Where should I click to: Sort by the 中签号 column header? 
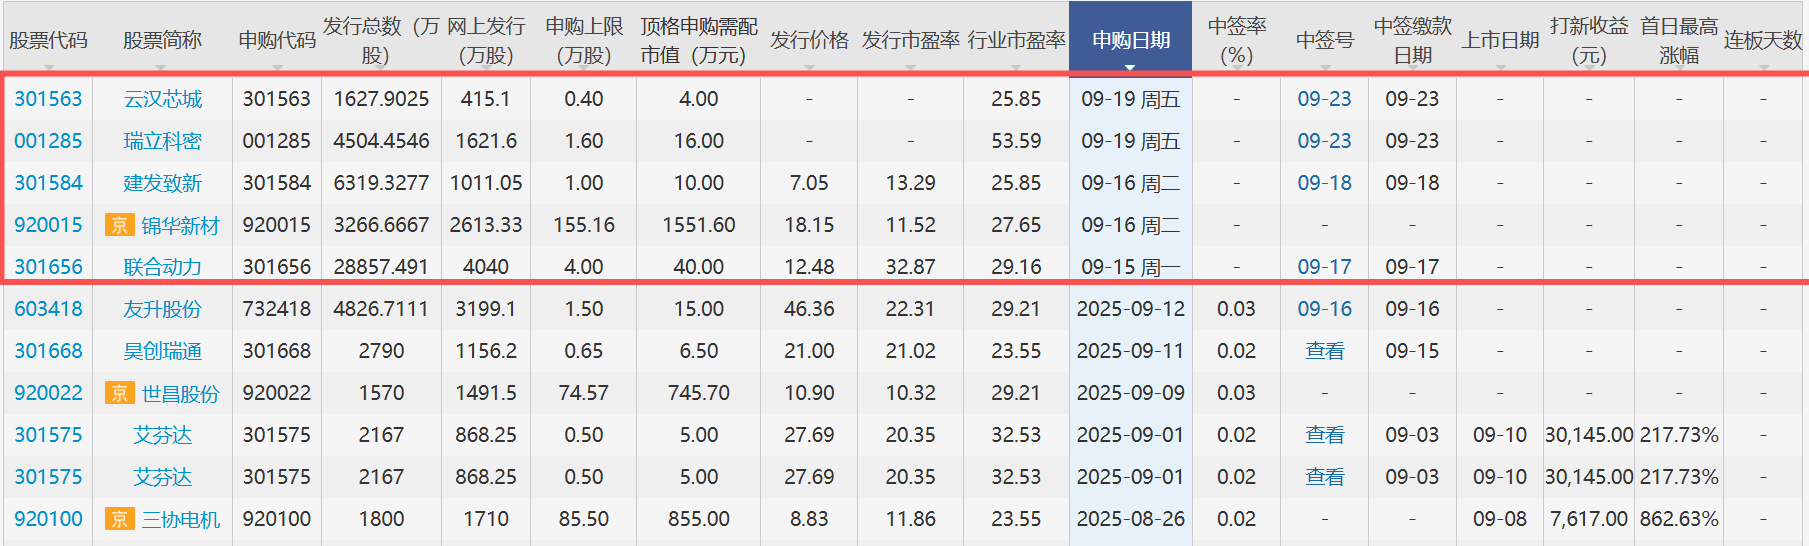coord(1324,40)
